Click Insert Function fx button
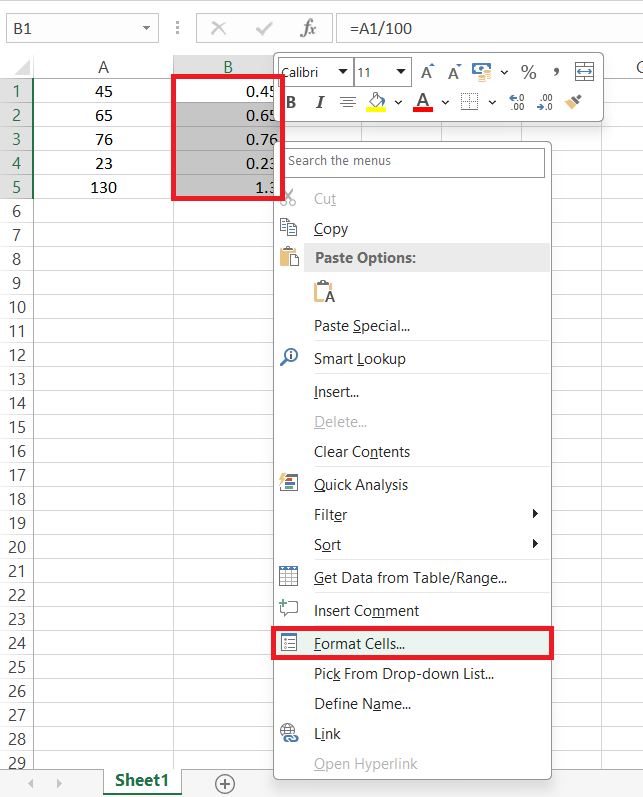Screen dimensions: 643x797 (x=308, y=28)
